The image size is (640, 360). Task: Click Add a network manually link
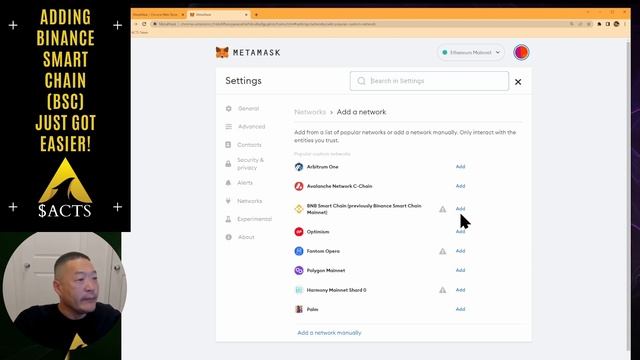pos(329,333)
